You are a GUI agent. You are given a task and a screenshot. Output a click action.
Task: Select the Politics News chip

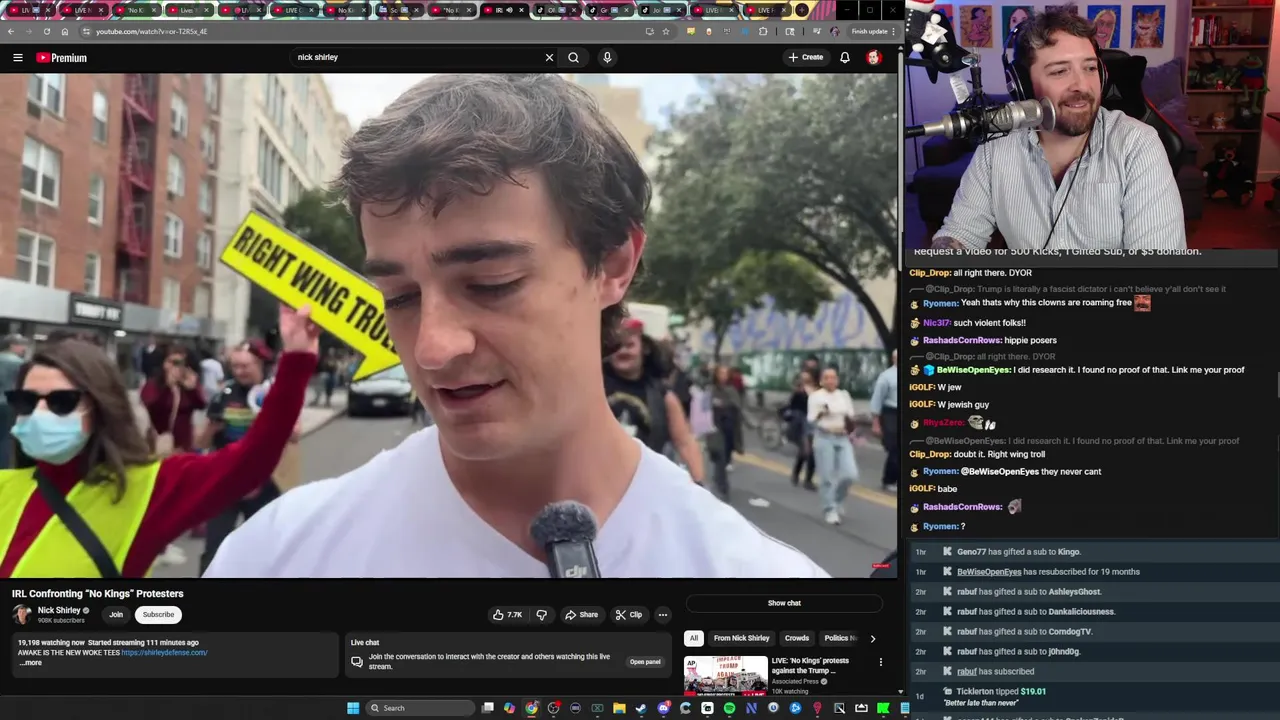coord(840,638)
